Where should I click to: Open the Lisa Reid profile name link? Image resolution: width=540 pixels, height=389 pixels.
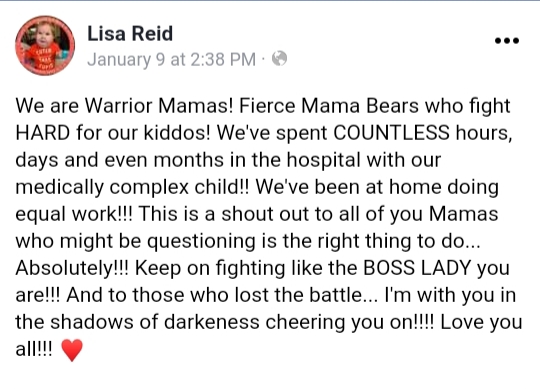[130, 33]
